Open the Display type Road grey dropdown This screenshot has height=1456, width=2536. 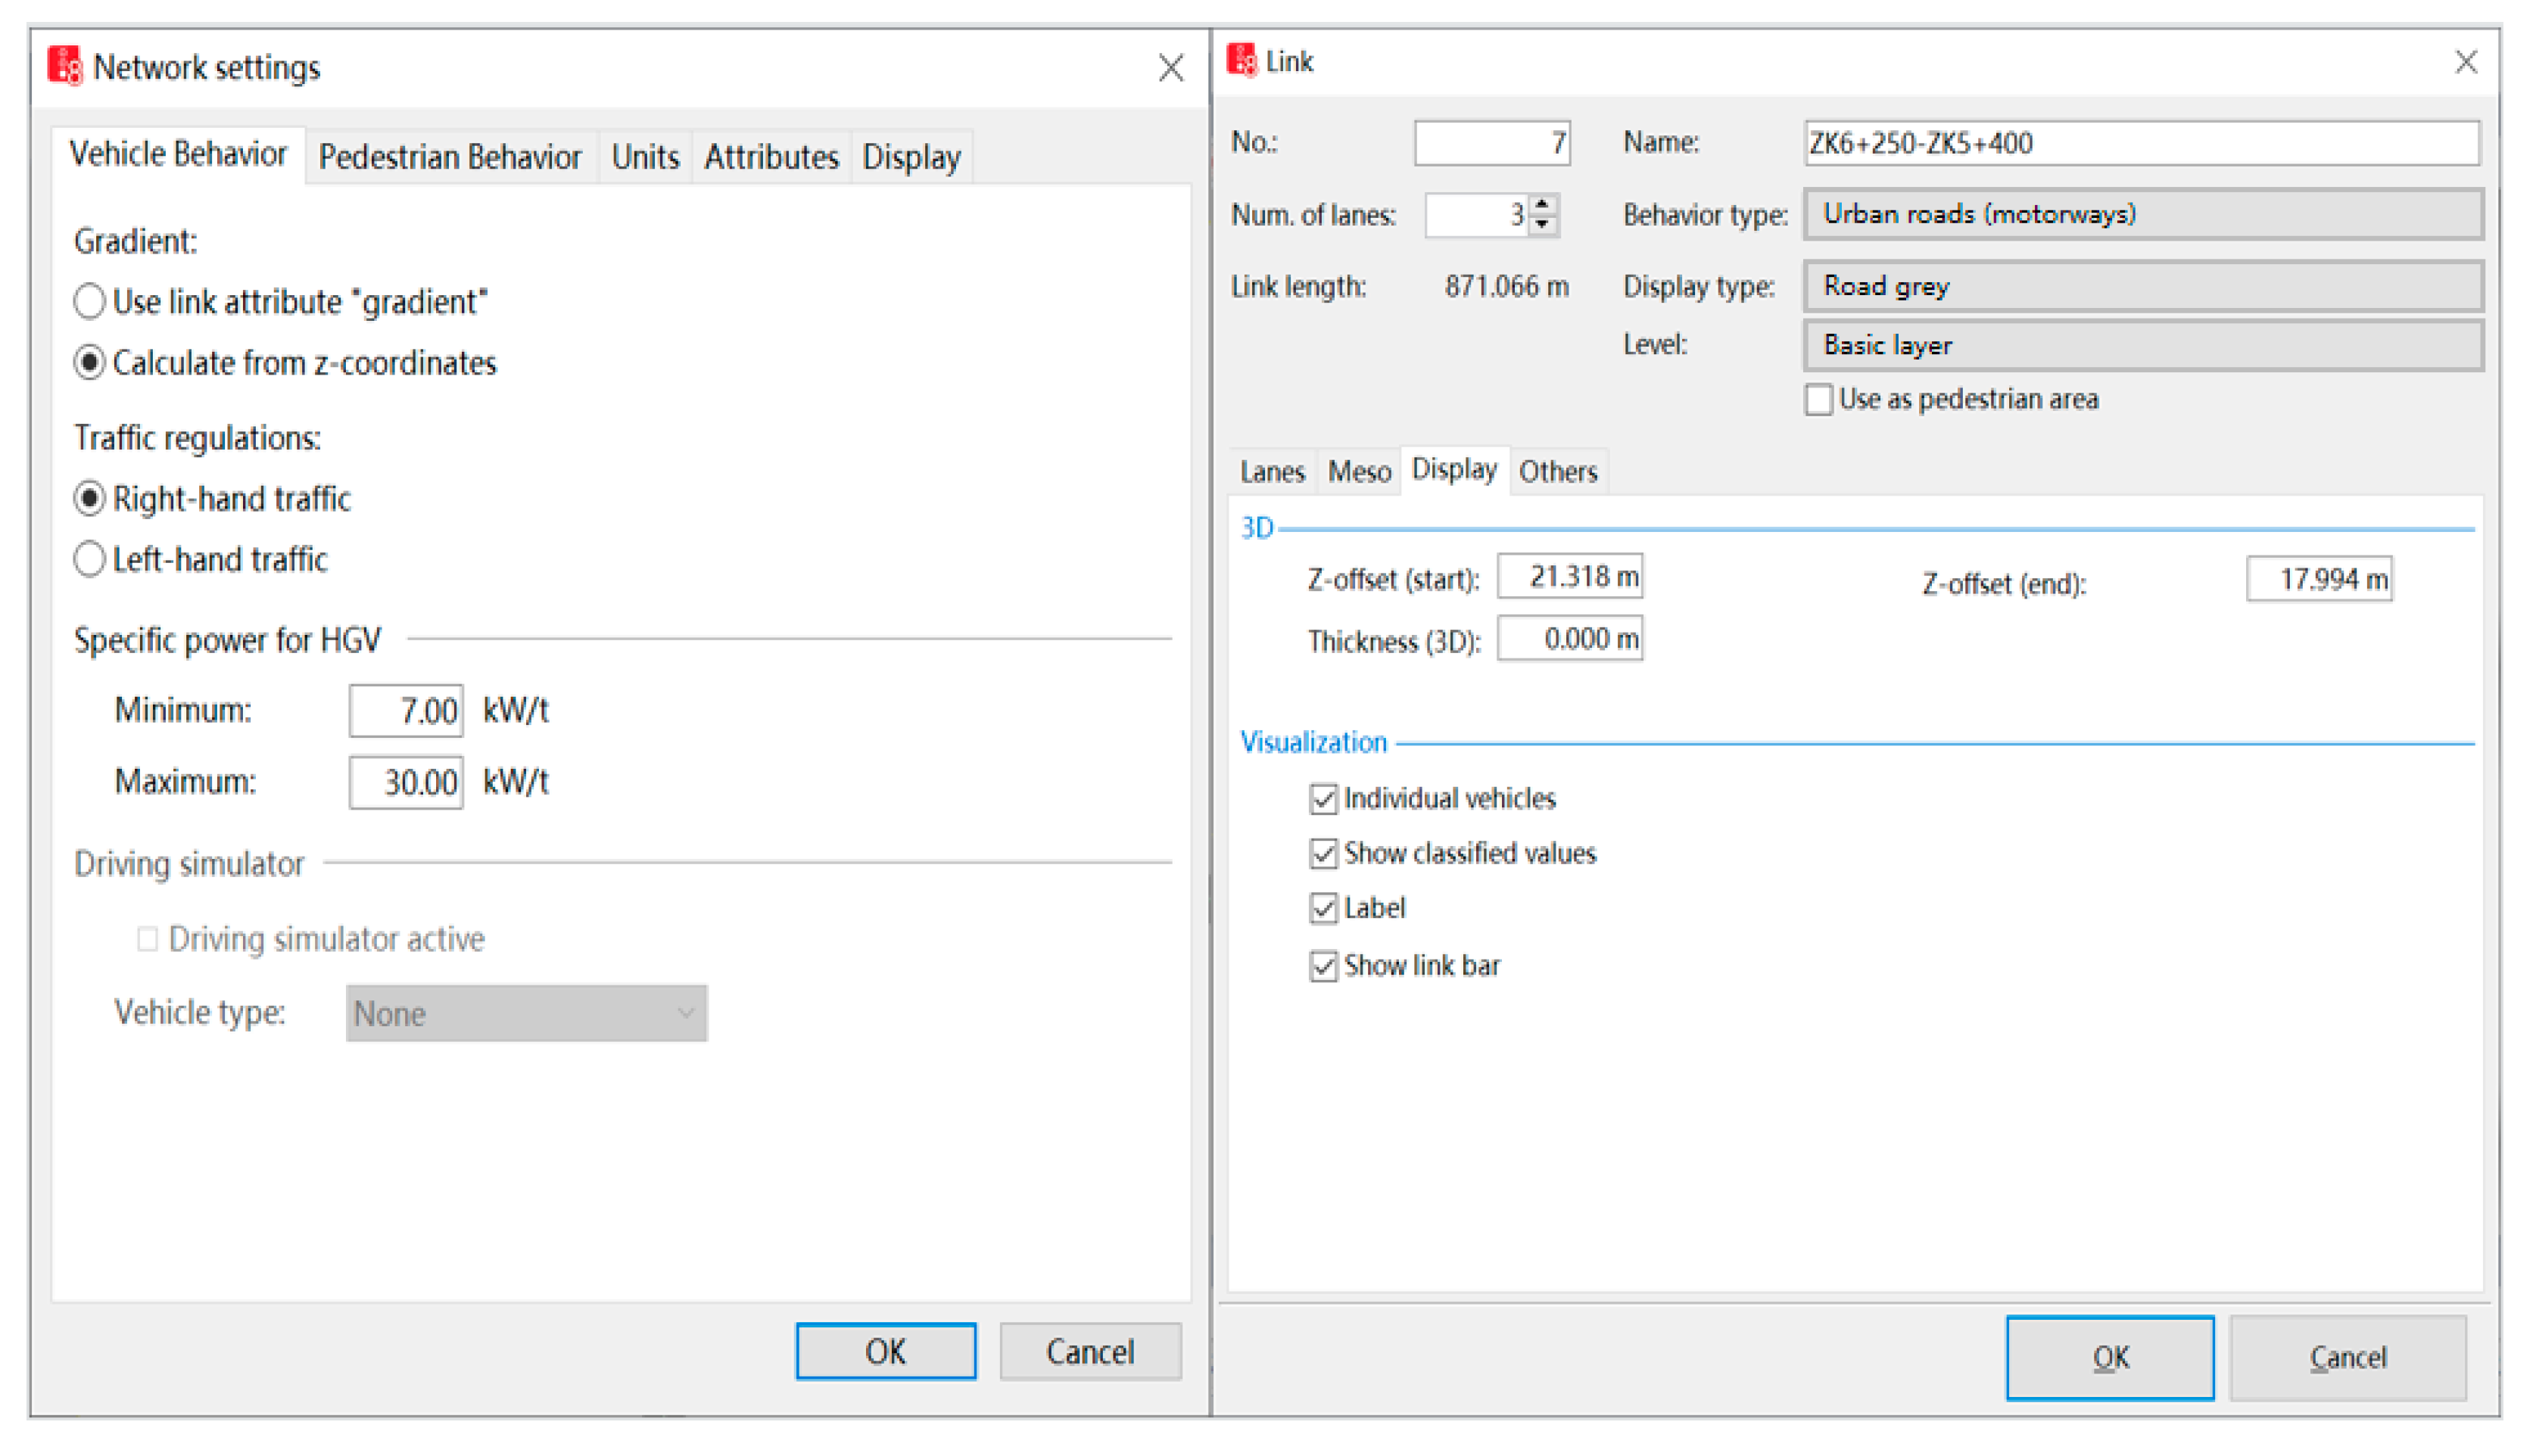2142,286
